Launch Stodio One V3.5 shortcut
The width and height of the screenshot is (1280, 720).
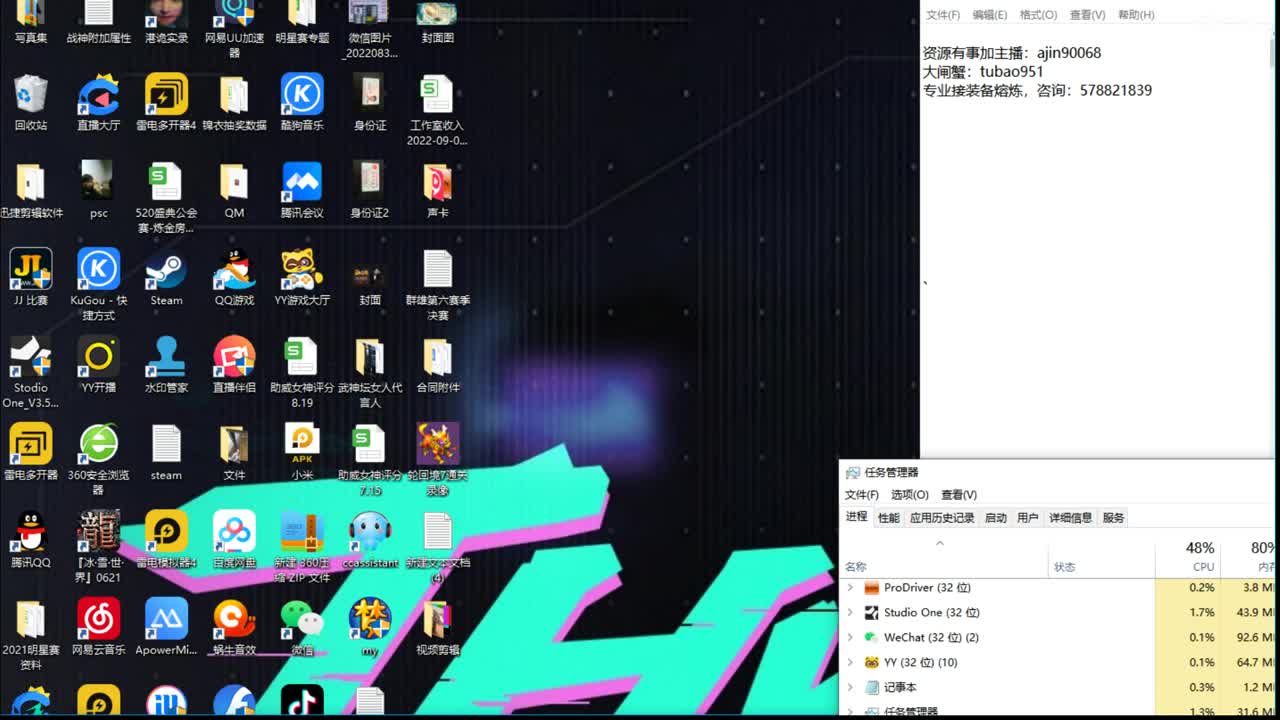pos(30,372)
